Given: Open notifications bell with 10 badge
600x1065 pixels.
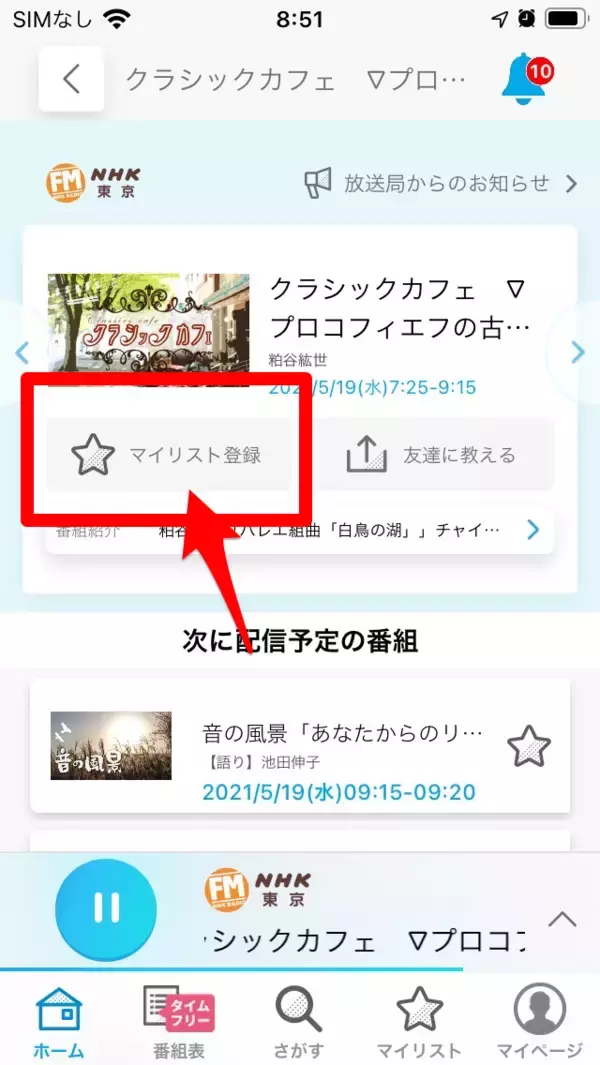Looking at the screenshot, I should click(x=526, y=81).
